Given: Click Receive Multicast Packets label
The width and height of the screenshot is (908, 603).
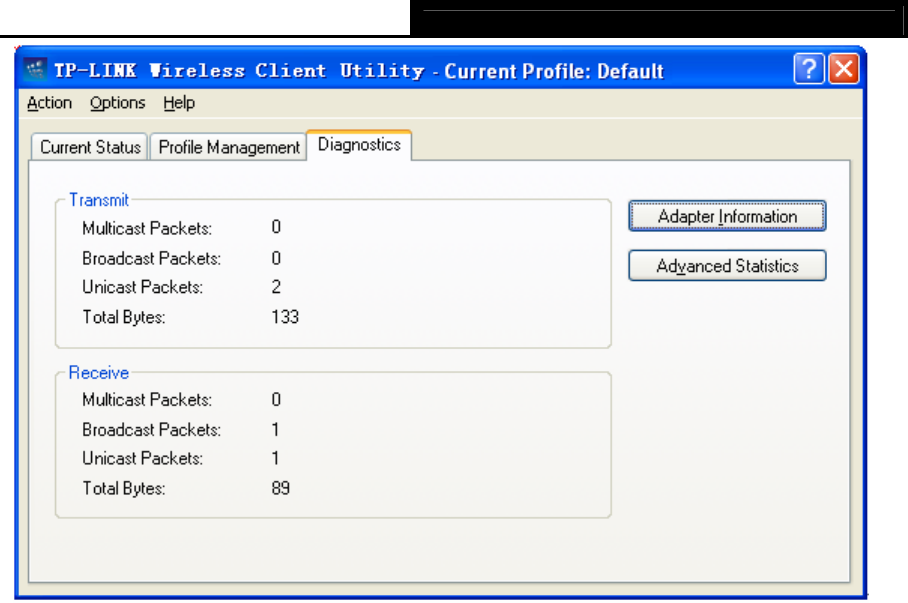Looking at the screenshot, I should tap(147, 400).
